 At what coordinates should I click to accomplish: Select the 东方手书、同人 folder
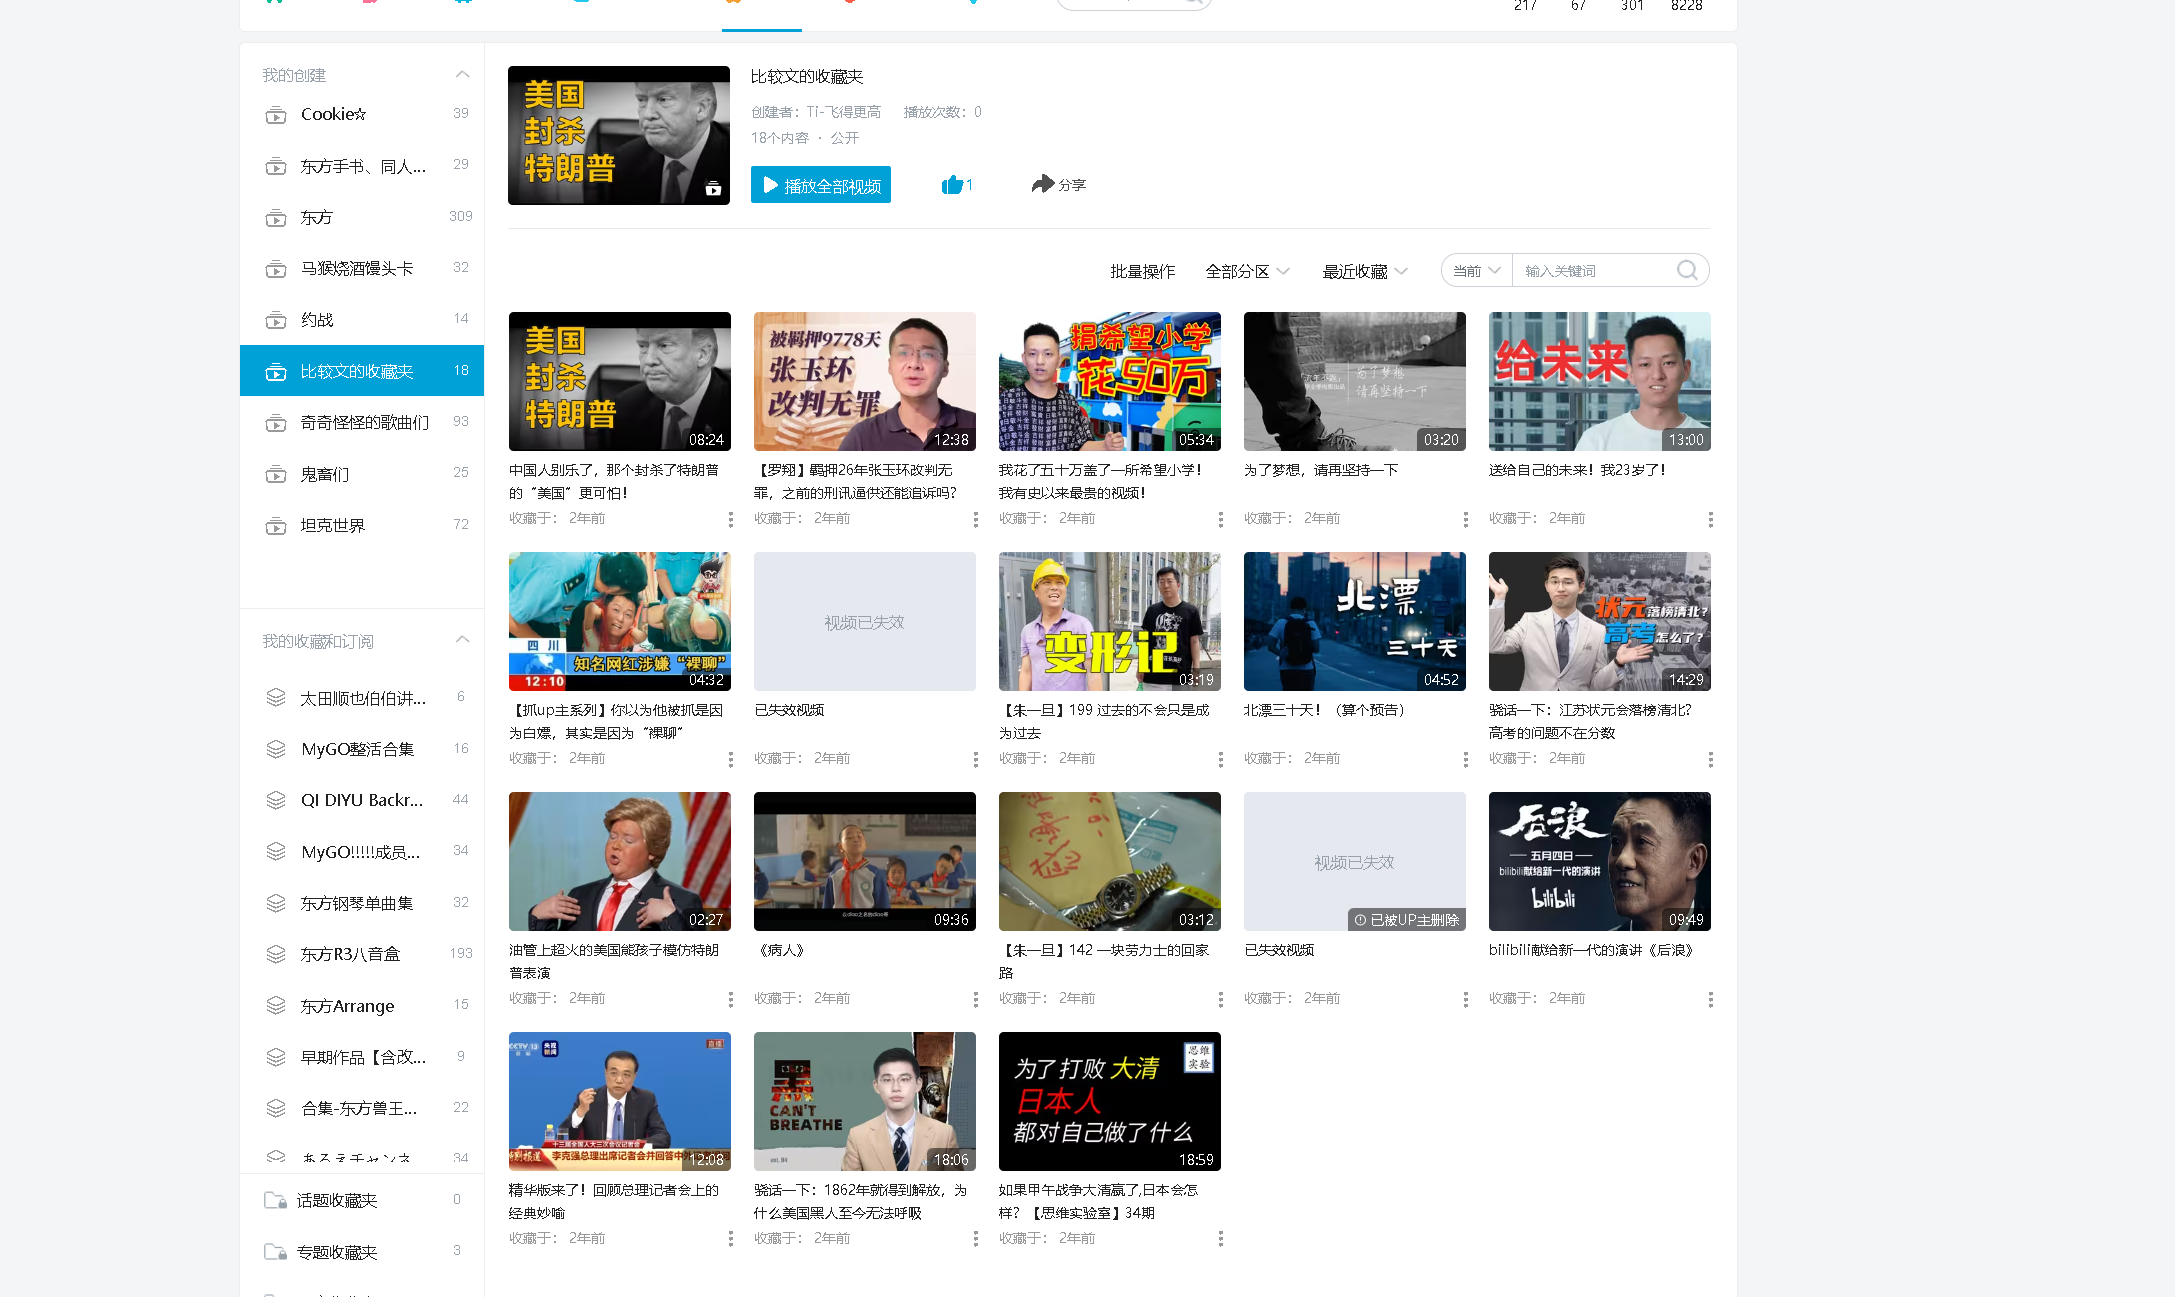362,166
